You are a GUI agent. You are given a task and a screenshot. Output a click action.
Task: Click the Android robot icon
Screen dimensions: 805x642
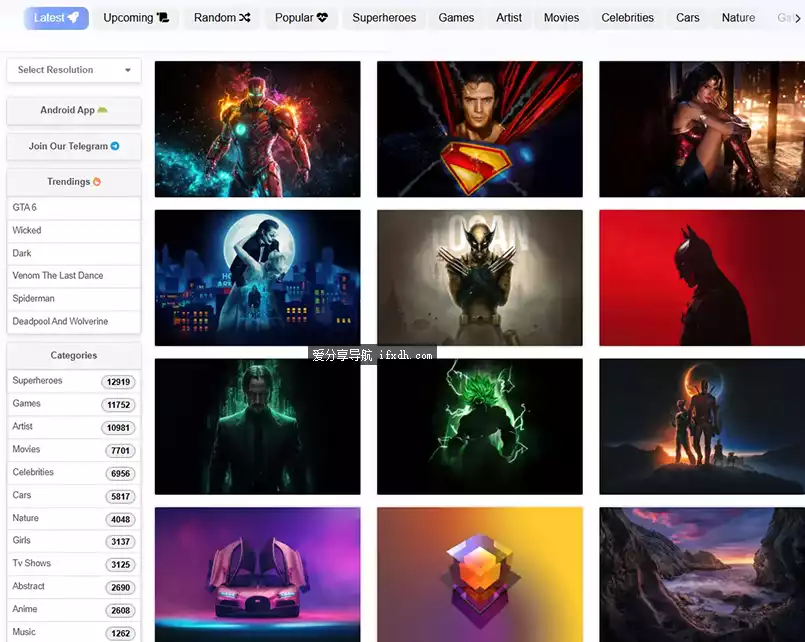tap(103, 110)
